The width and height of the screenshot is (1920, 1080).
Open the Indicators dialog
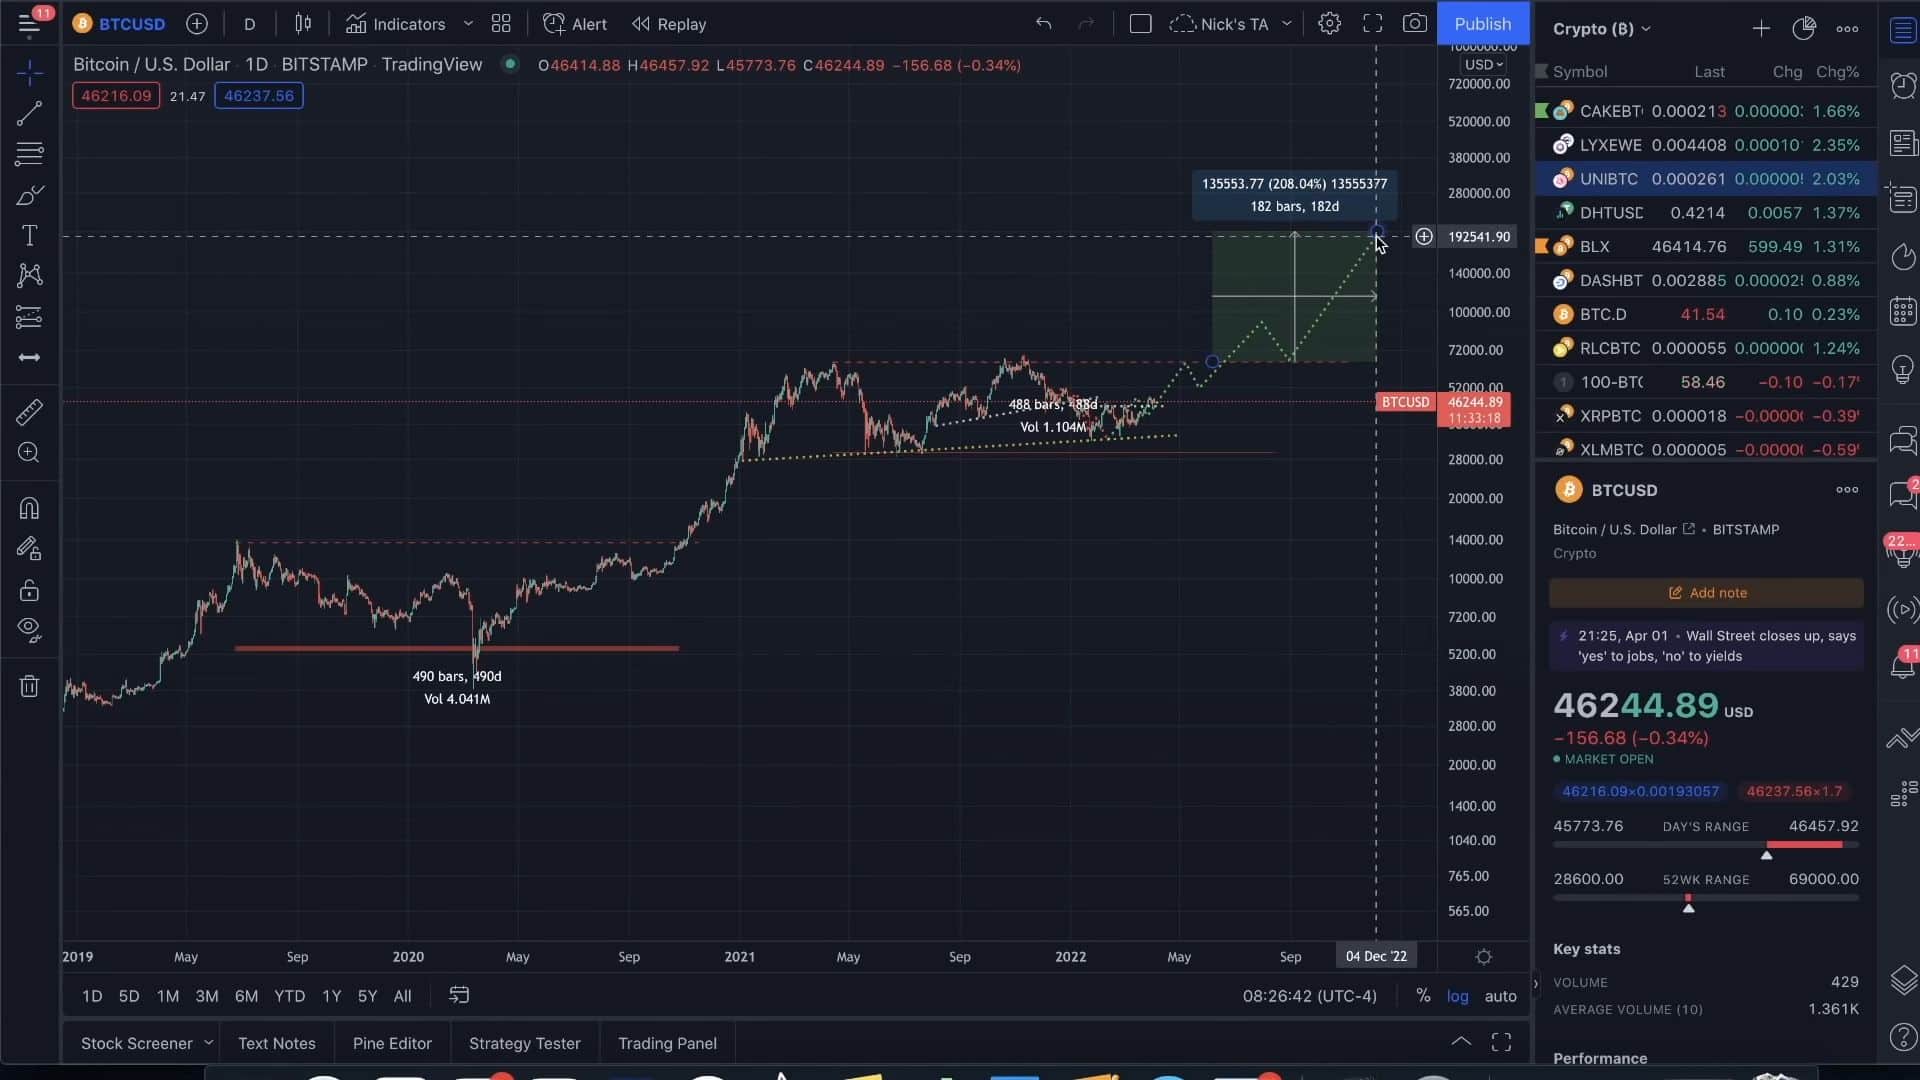pos(396,24)
